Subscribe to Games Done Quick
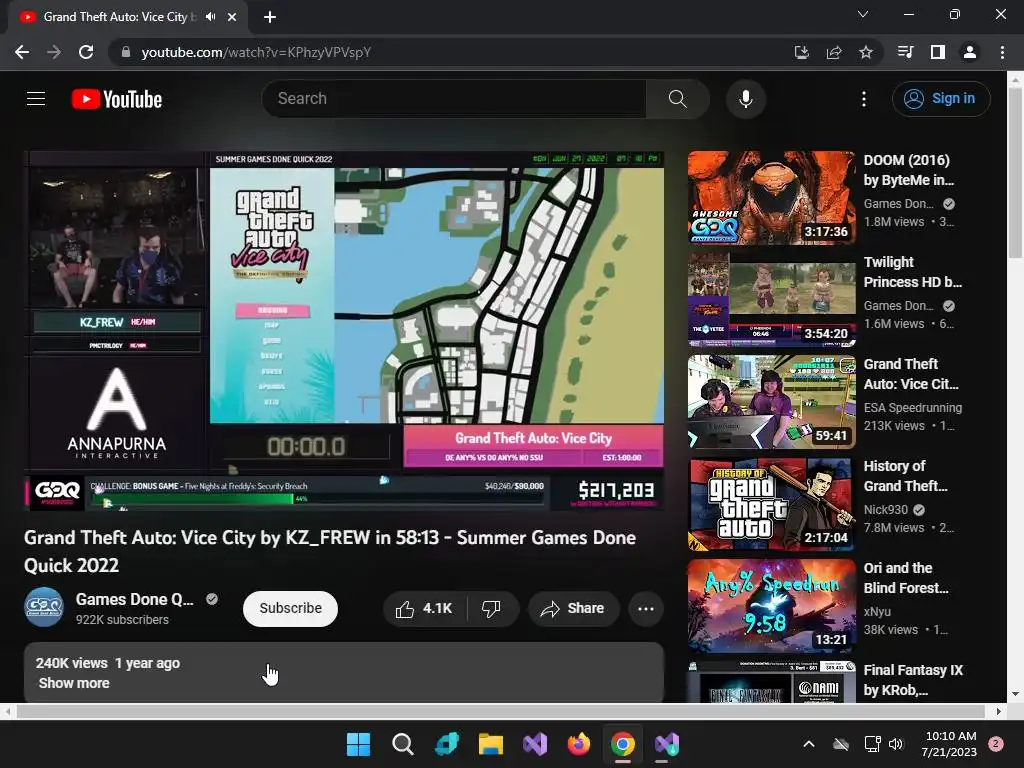 290,608
